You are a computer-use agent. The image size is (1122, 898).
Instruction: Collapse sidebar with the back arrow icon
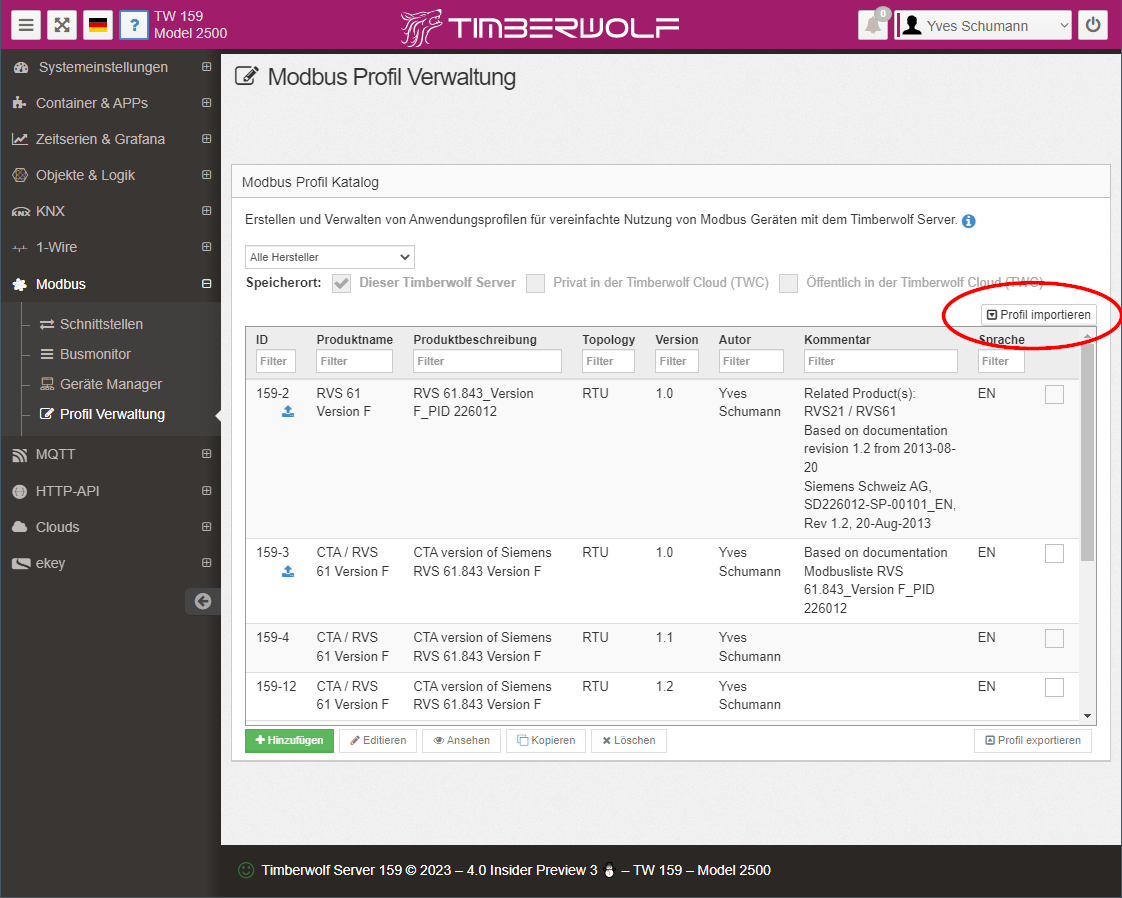[203, 601]
